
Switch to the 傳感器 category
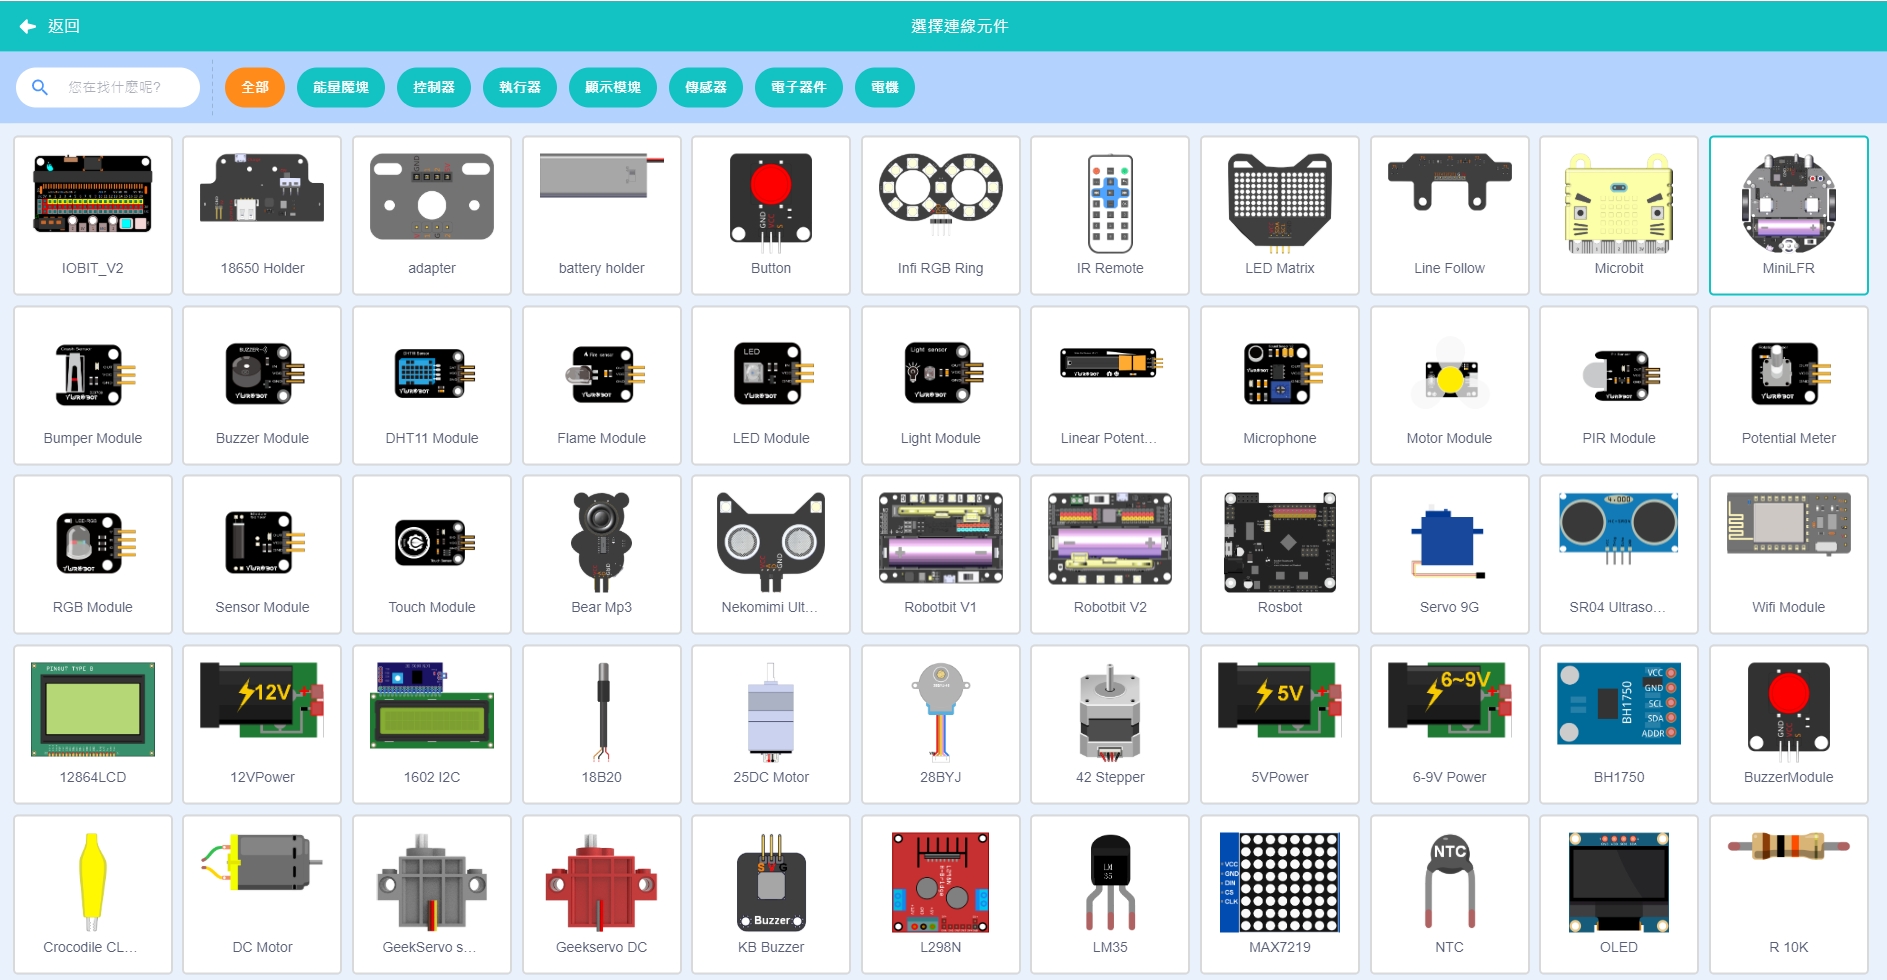705,87
